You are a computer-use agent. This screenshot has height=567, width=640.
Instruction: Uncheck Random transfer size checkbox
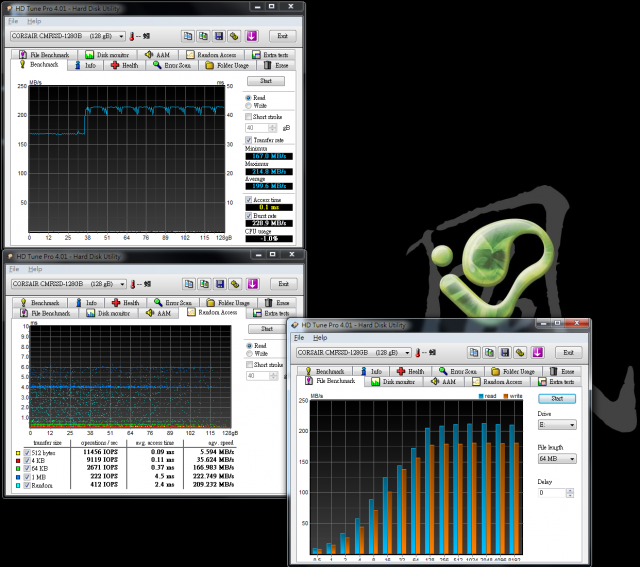(27, 485)
